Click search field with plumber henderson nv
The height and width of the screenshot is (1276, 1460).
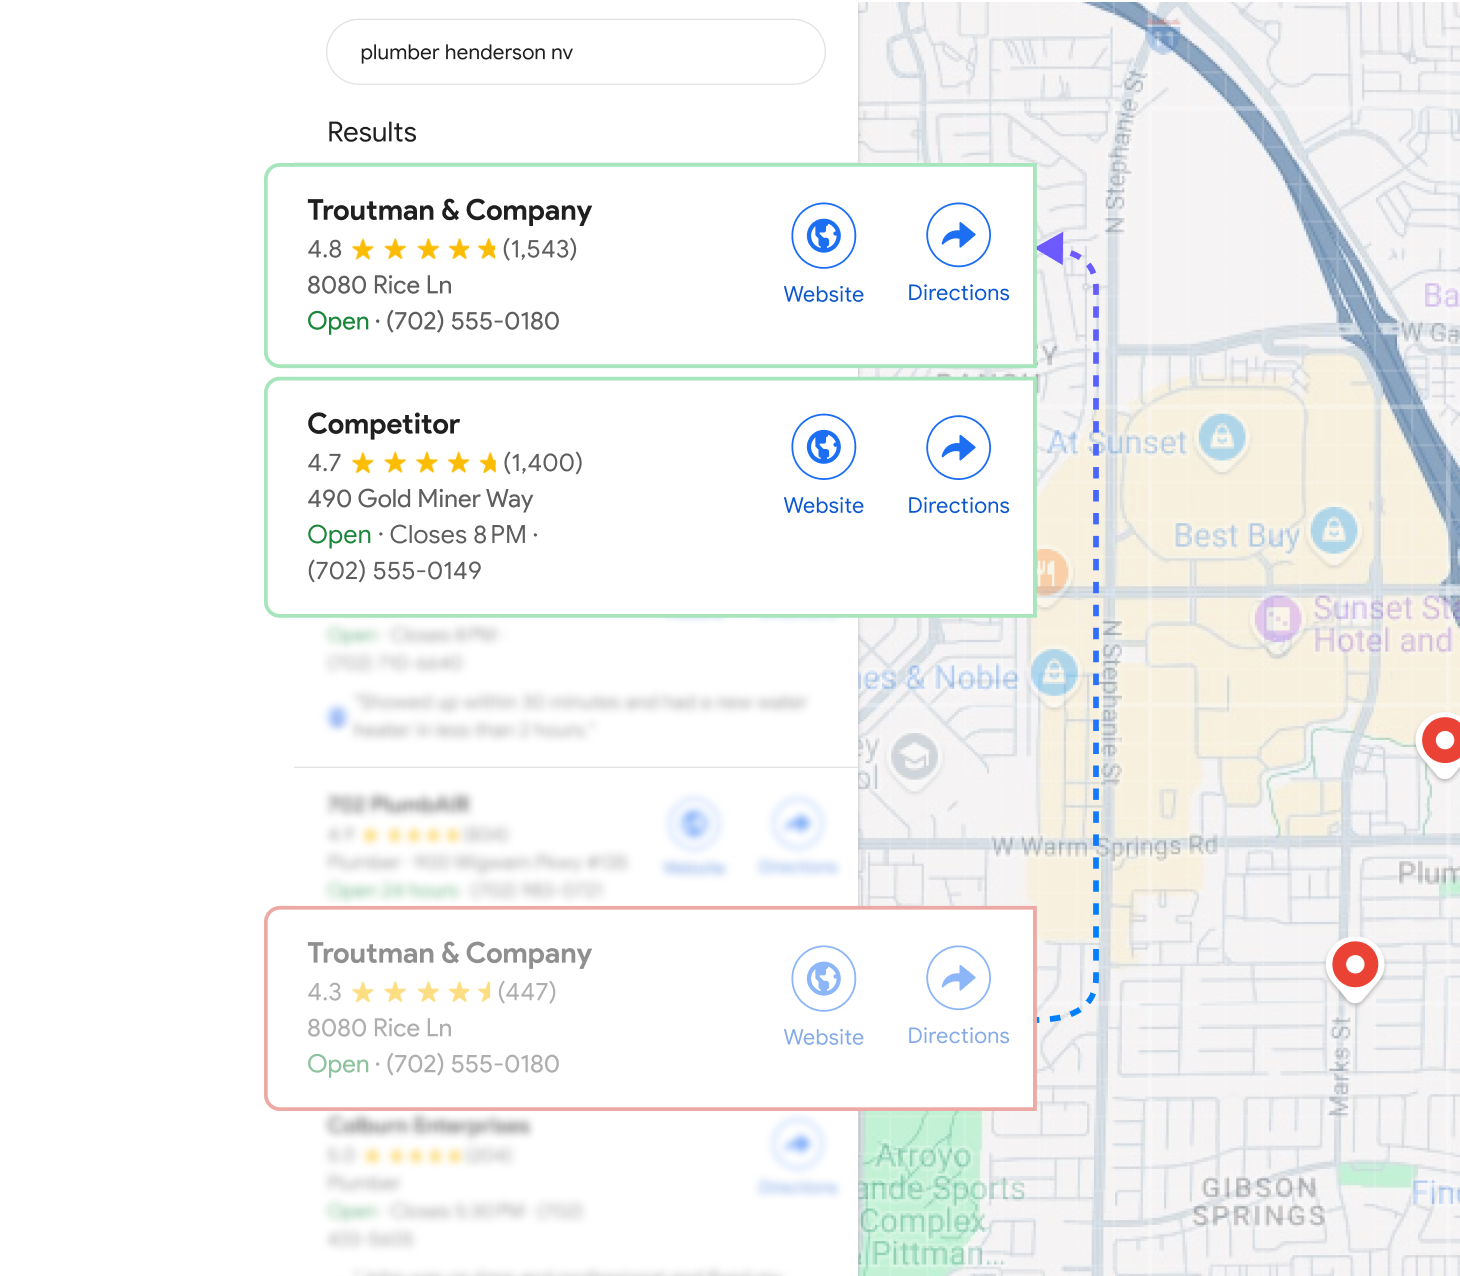tap(576, 52)
